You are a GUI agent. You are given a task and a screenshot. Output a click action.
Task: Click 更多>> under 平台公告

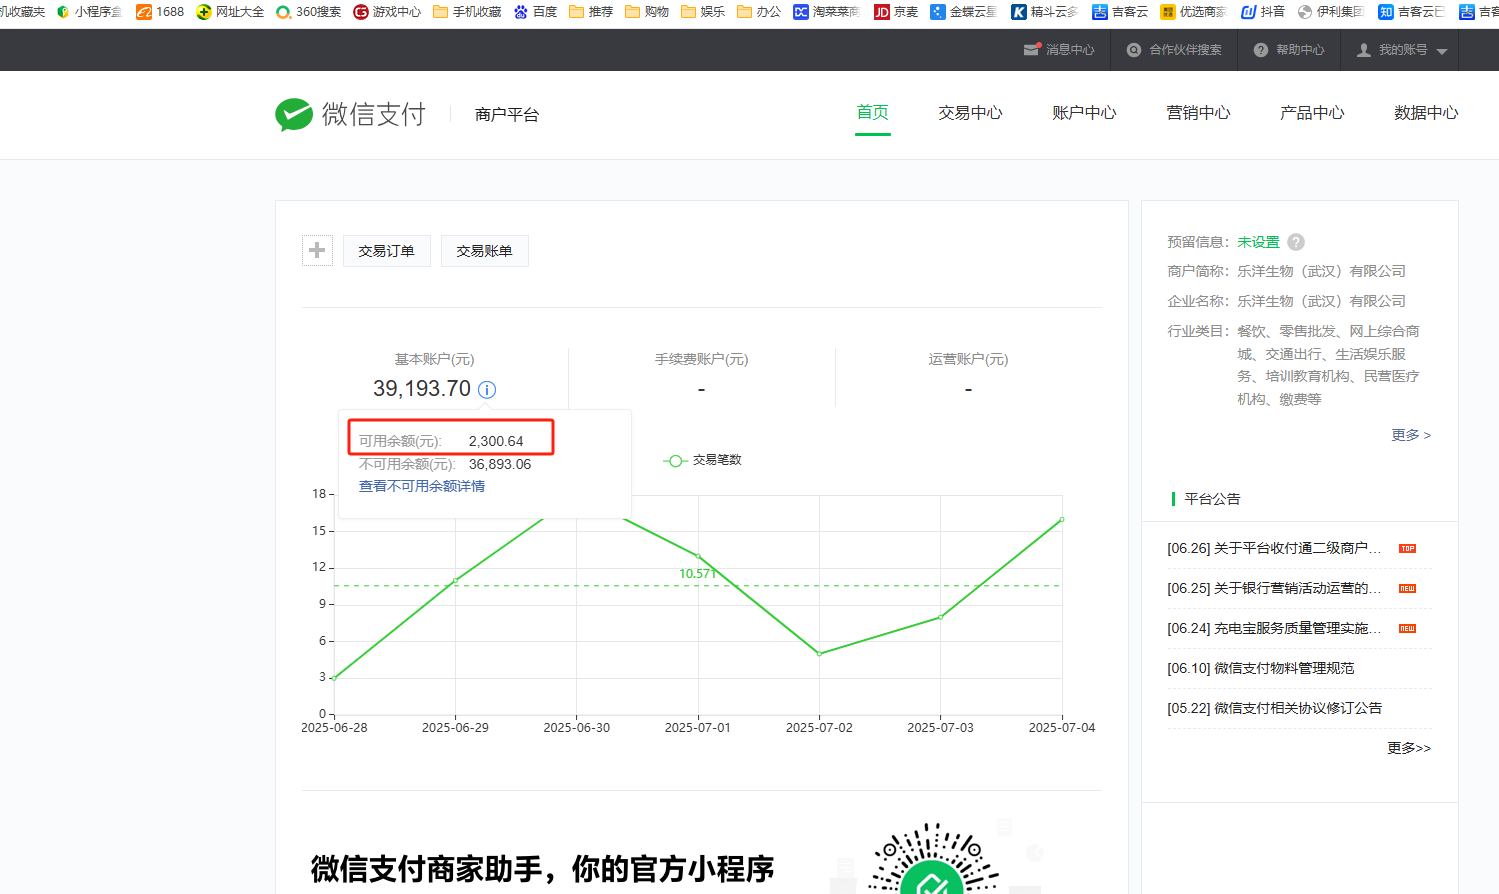click(x=1409, y=748)
